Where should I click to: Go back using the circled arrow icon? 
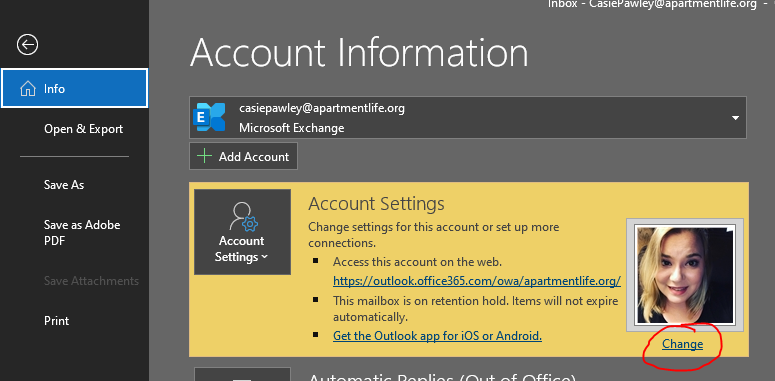27,45
